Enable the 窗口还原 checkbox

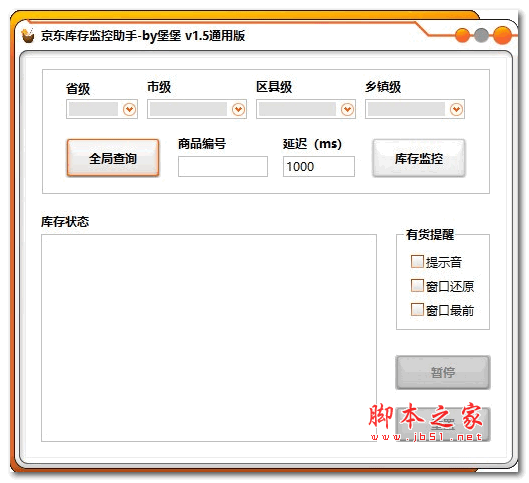pos(417,285)
